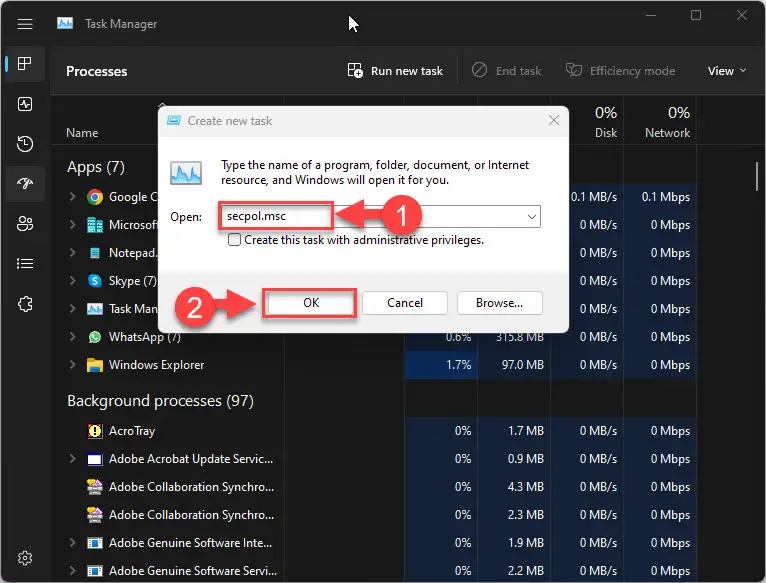The width and height of the screenshot is (766, 583).
Task: Open the App history sidebar icon
Action: 25,144
